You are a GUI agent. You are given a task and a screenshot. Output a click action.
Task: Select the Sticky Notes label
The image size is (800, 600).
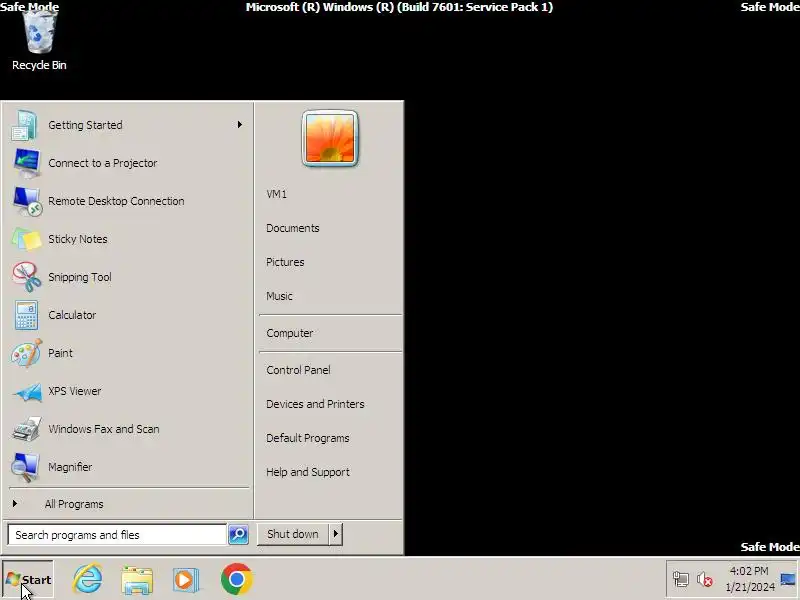[x=78, y=239]
